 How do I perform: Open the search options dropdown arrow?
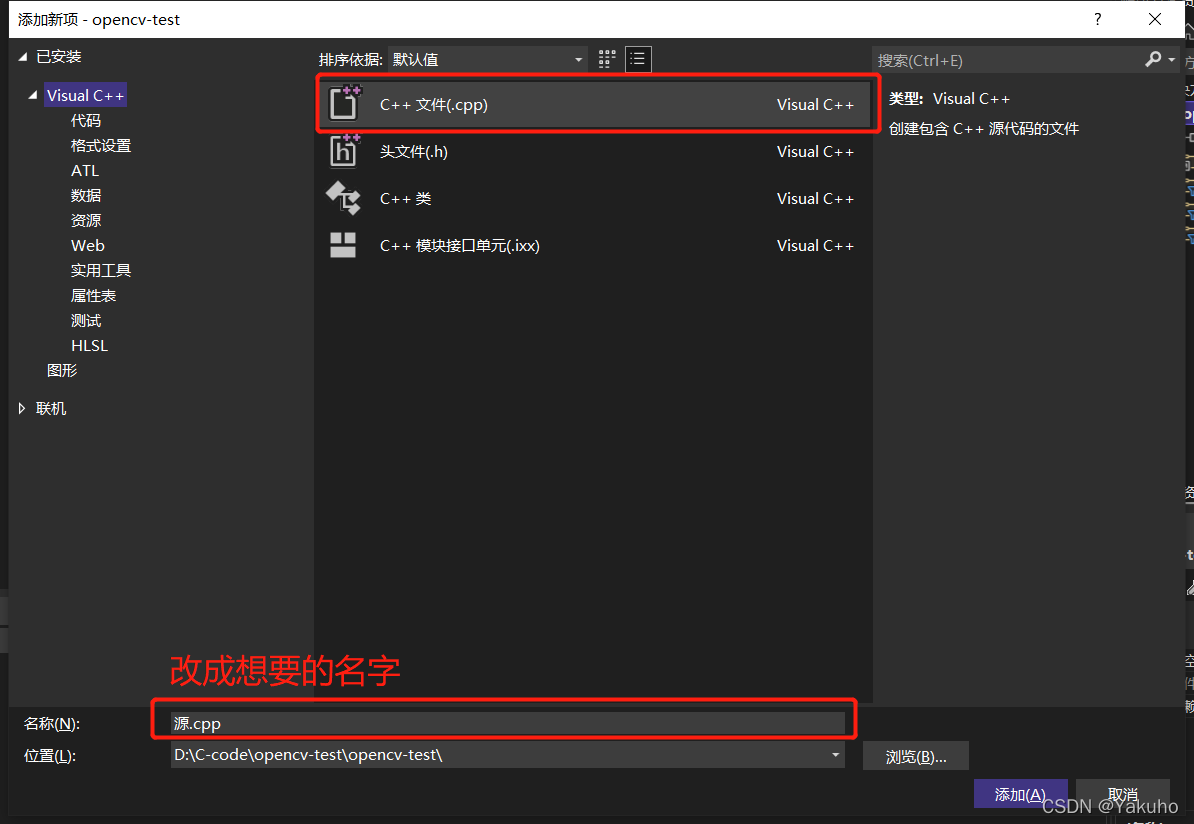[1171, 59]
